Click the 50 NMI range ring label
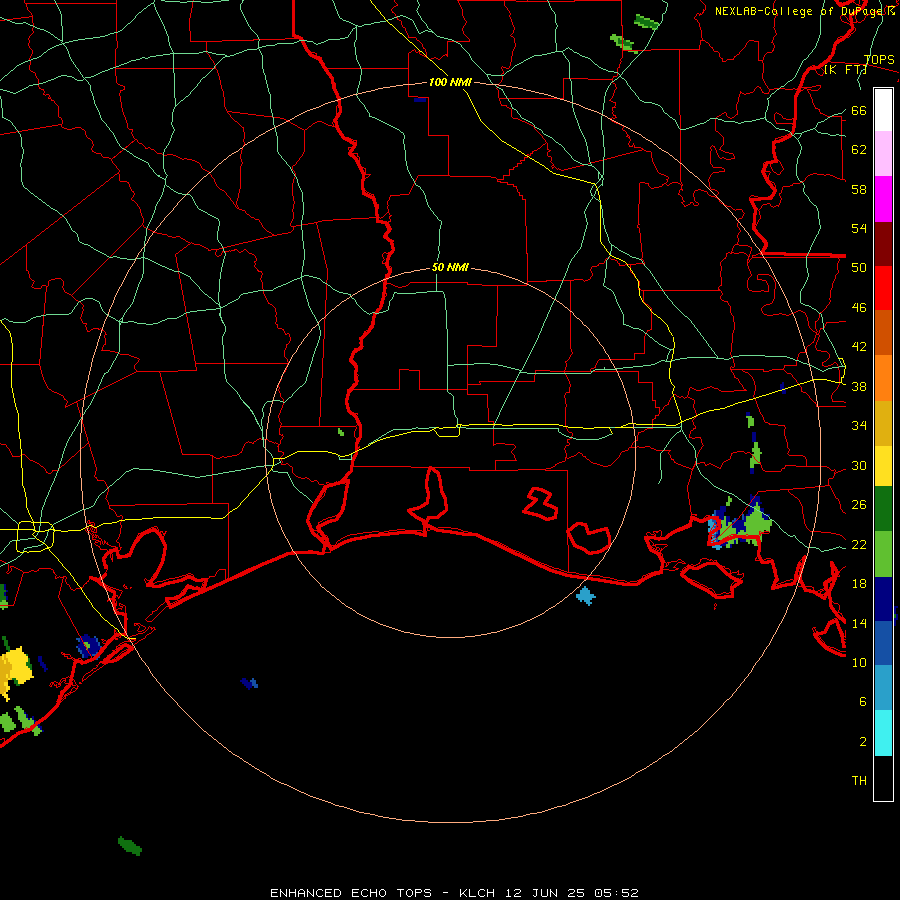This screenshot has height=900, width=900. (450, 267)
